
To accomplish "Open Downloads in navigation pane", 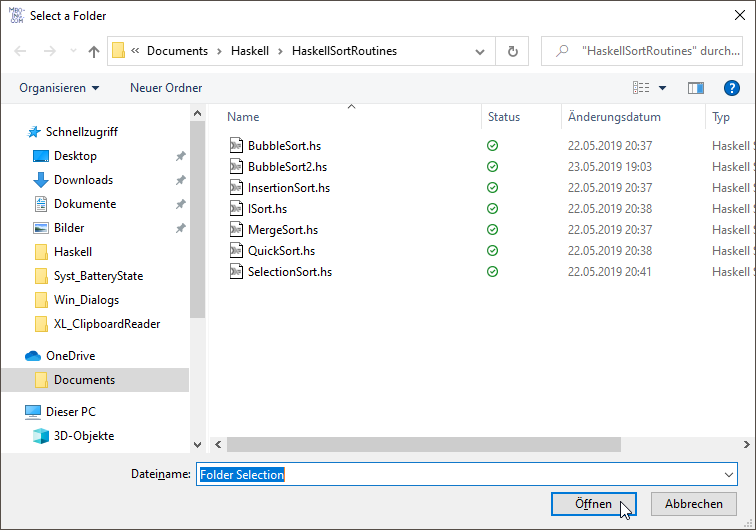I will pos(83,180).
